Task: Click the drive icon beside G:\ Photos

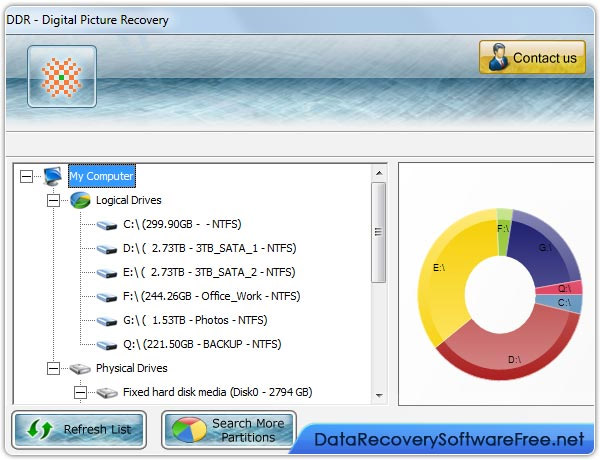Action: (x=107, y=321)
